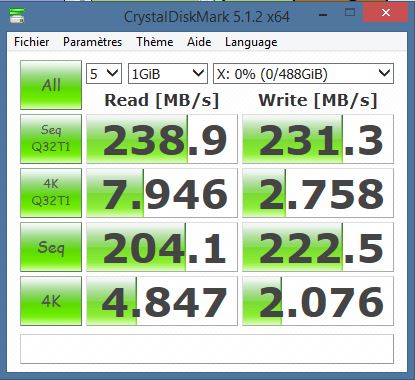Open the Paramètres menu
The image size is (415, 380).
(92, 42)
